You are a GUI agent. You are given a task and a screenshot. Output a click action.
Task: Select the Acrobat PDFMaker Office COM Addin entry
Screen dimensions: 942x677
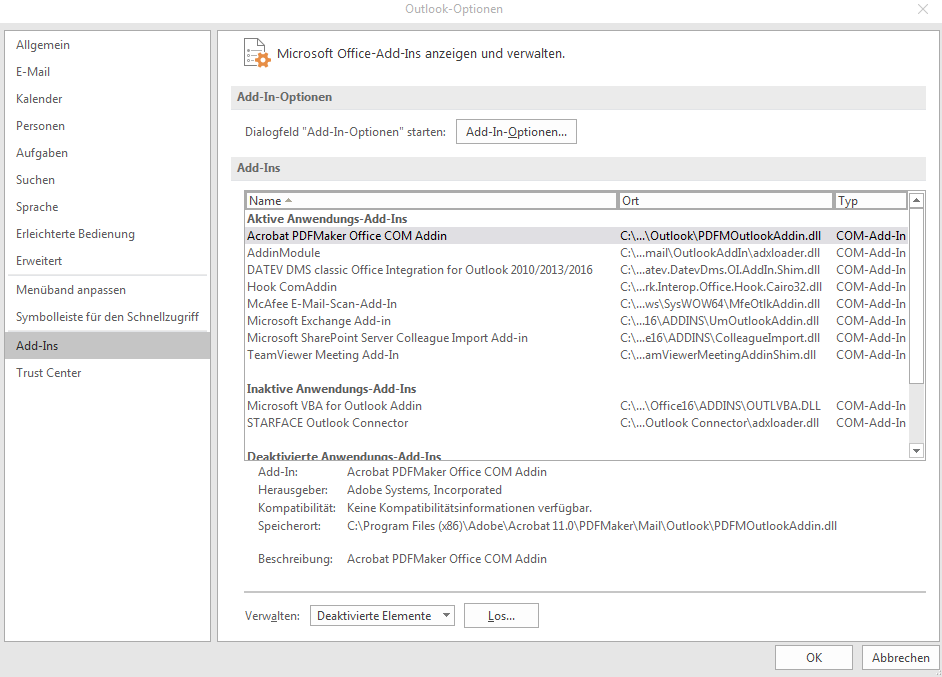(345, 236)
